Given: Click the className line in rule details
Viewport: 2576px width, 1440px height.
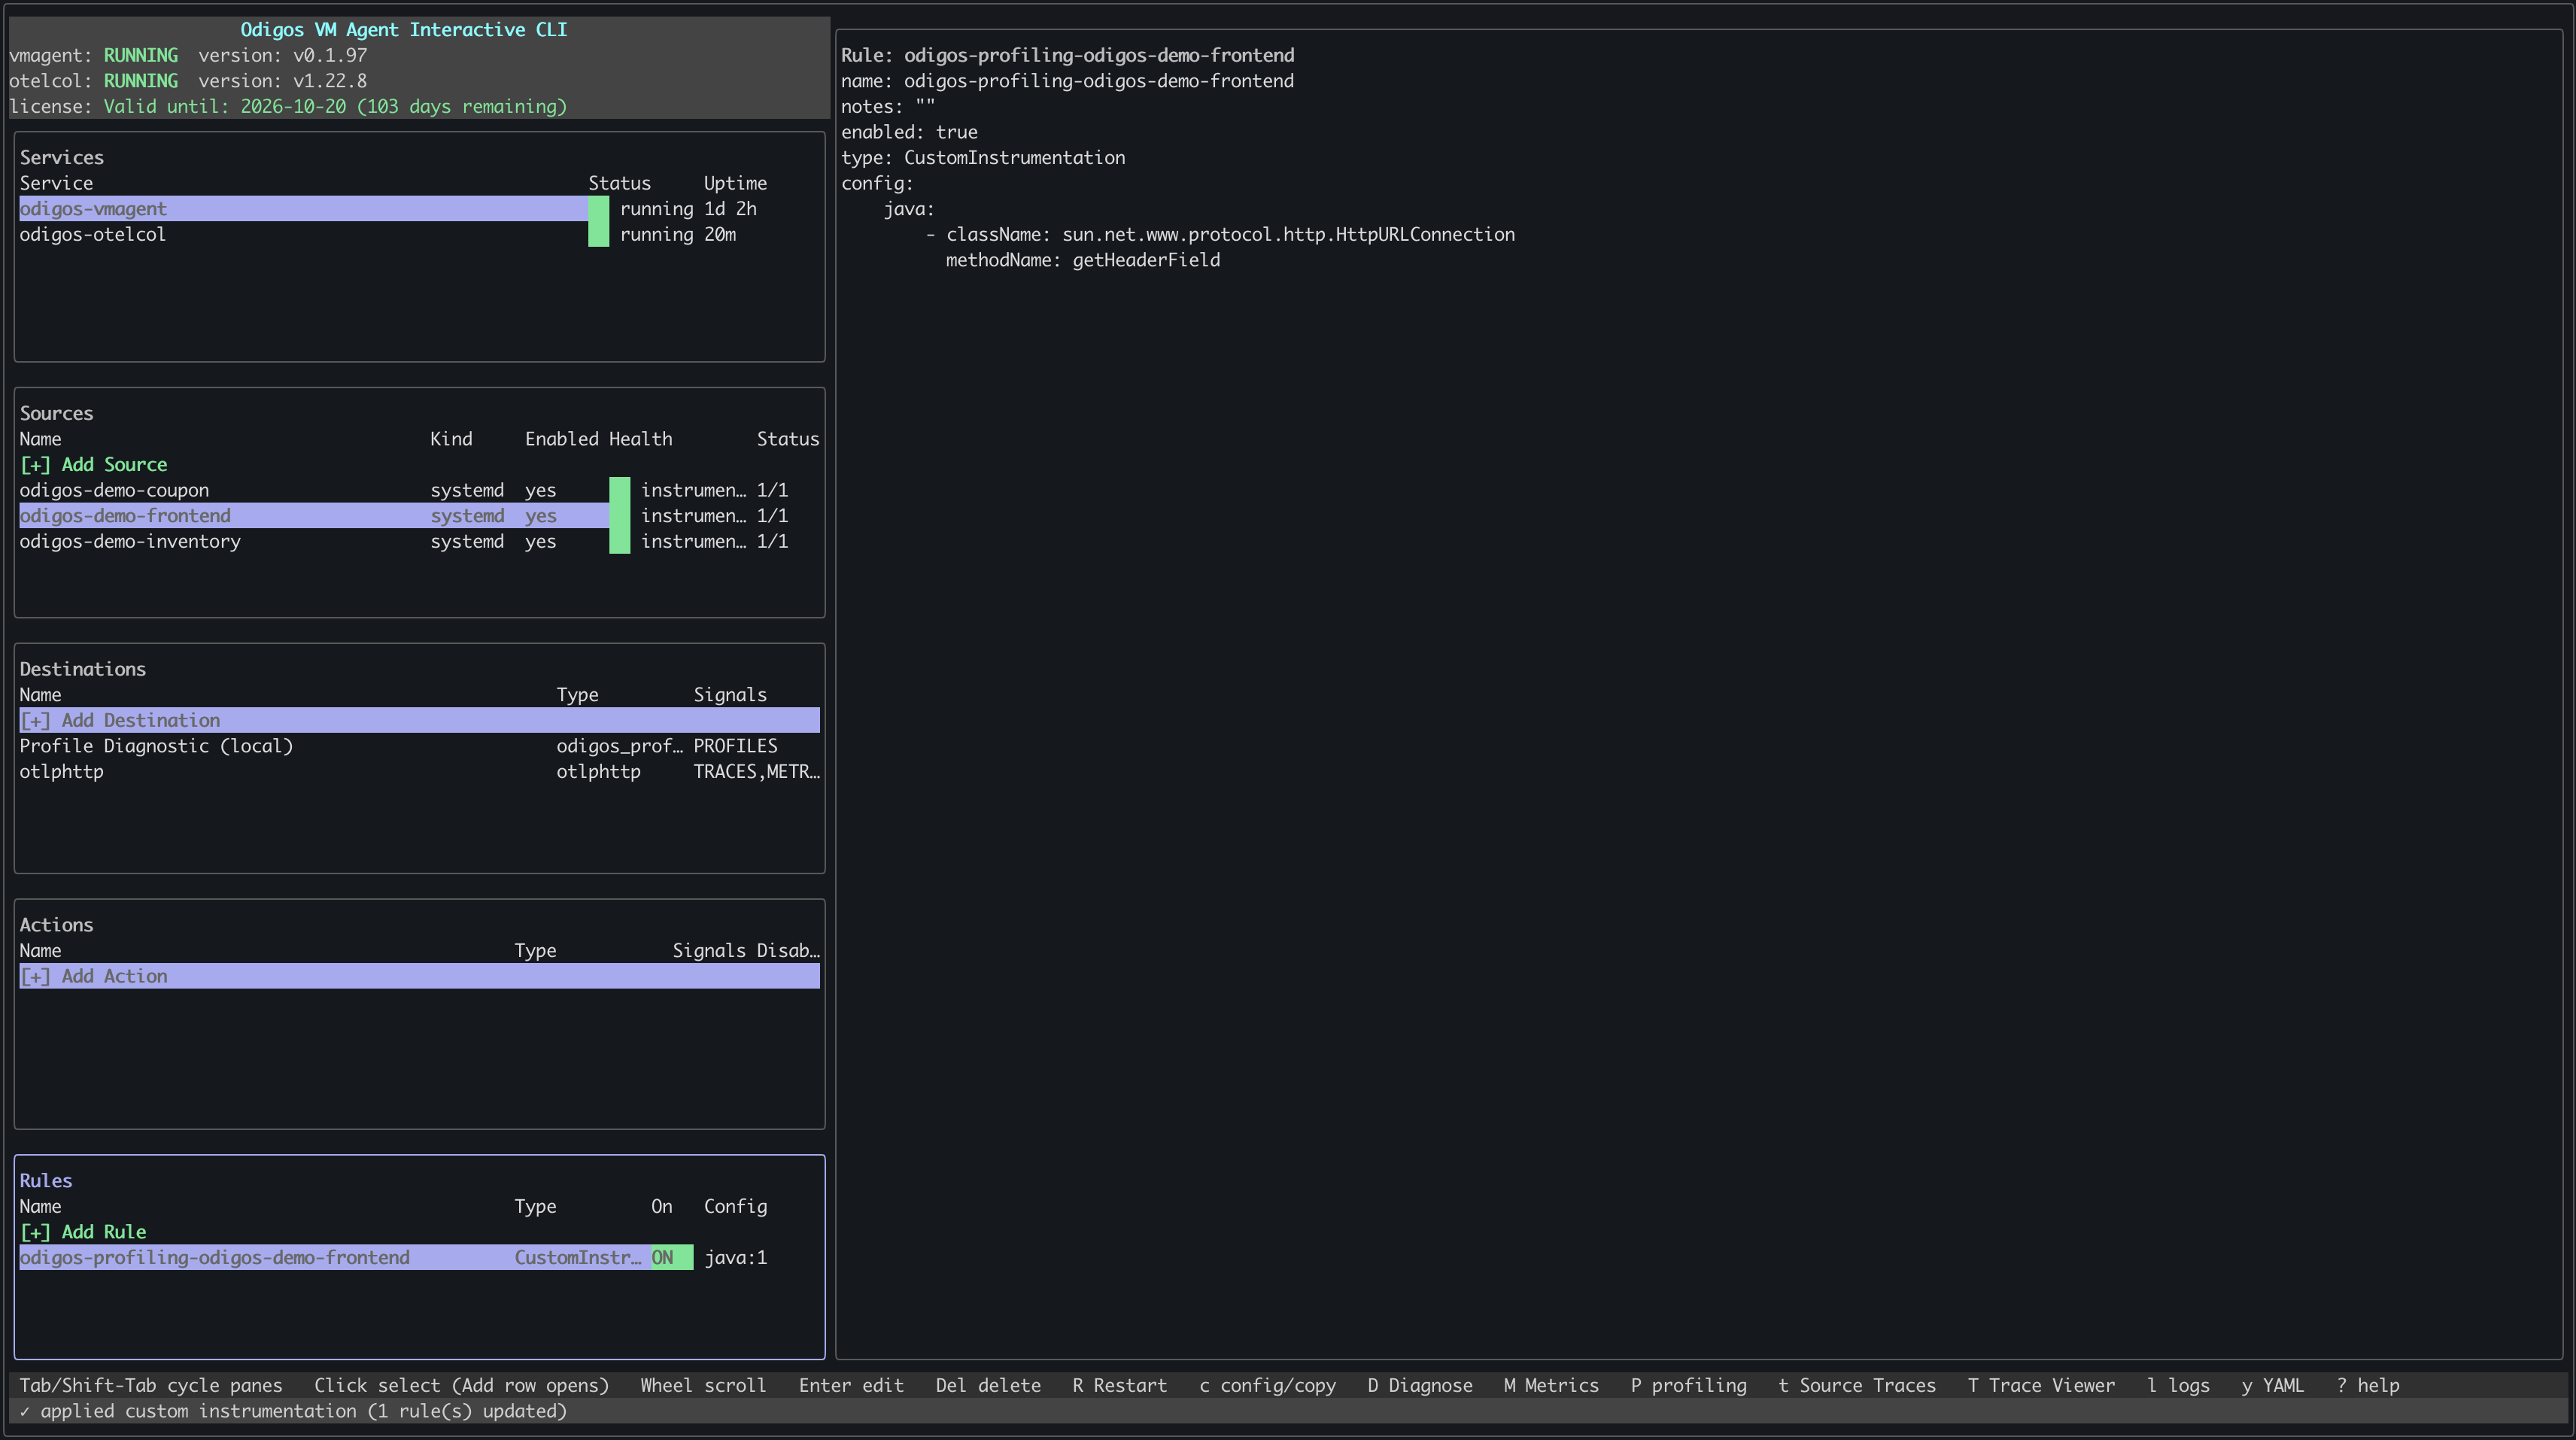Looking at the screenshot, I should tap(1220, 235).
